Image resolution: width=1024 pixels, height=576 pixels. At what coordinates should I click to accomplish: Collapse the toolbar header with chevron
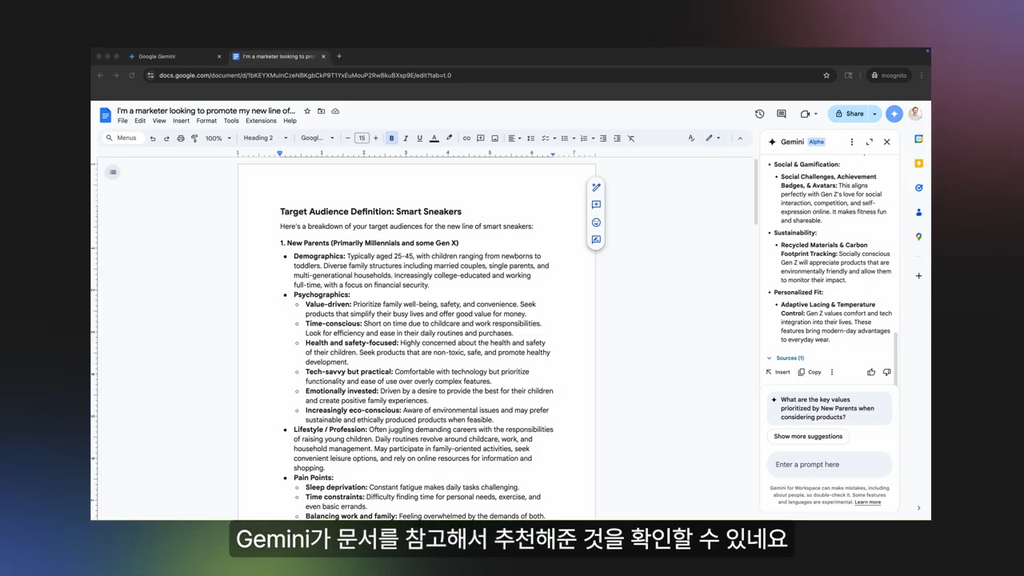pyautogui.click(x=740, y=138)
